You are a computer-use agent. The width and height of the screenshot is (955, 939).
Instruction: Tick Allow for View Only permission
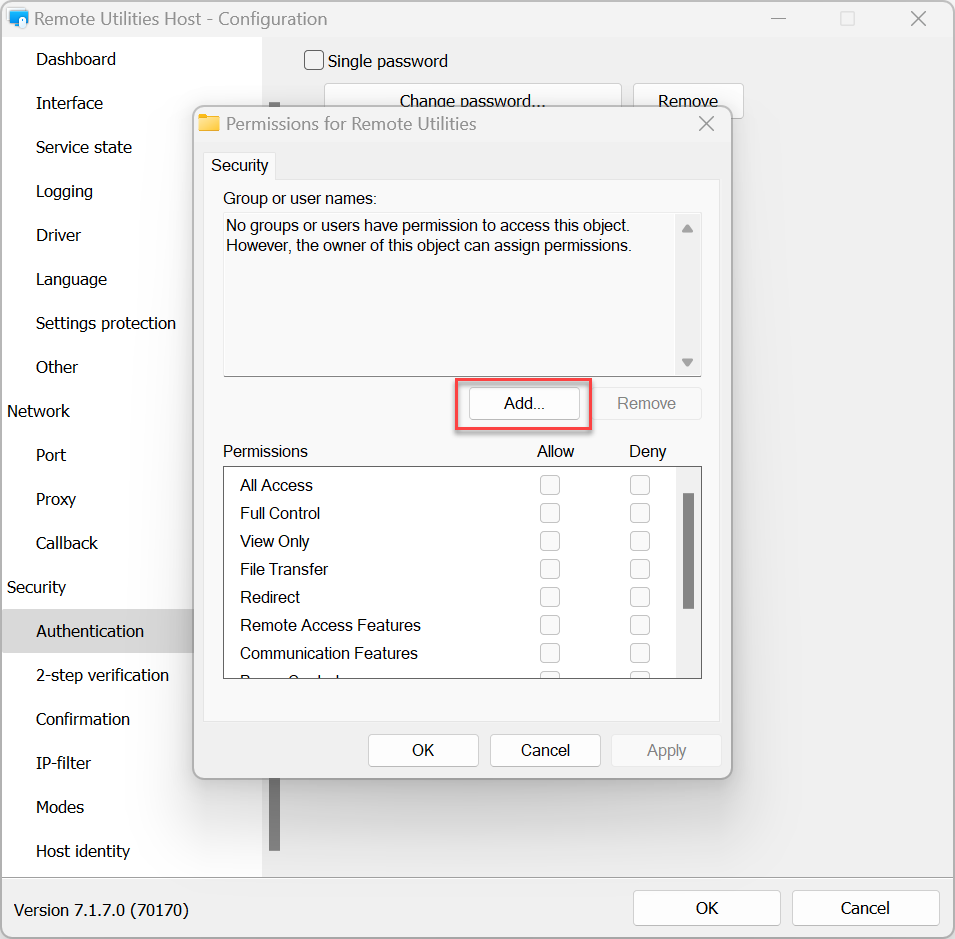550,541
